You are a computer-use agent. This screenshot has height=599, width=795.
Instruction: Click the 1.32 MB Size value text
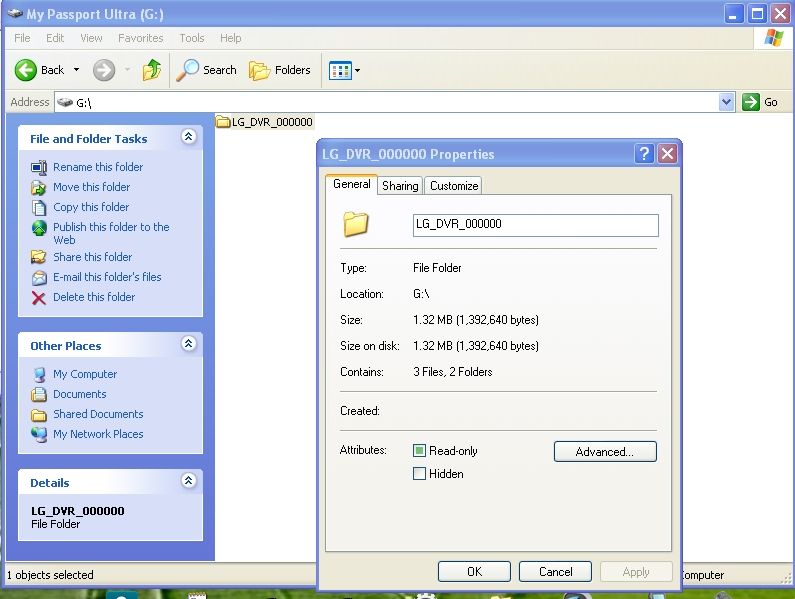click(476, 320)
